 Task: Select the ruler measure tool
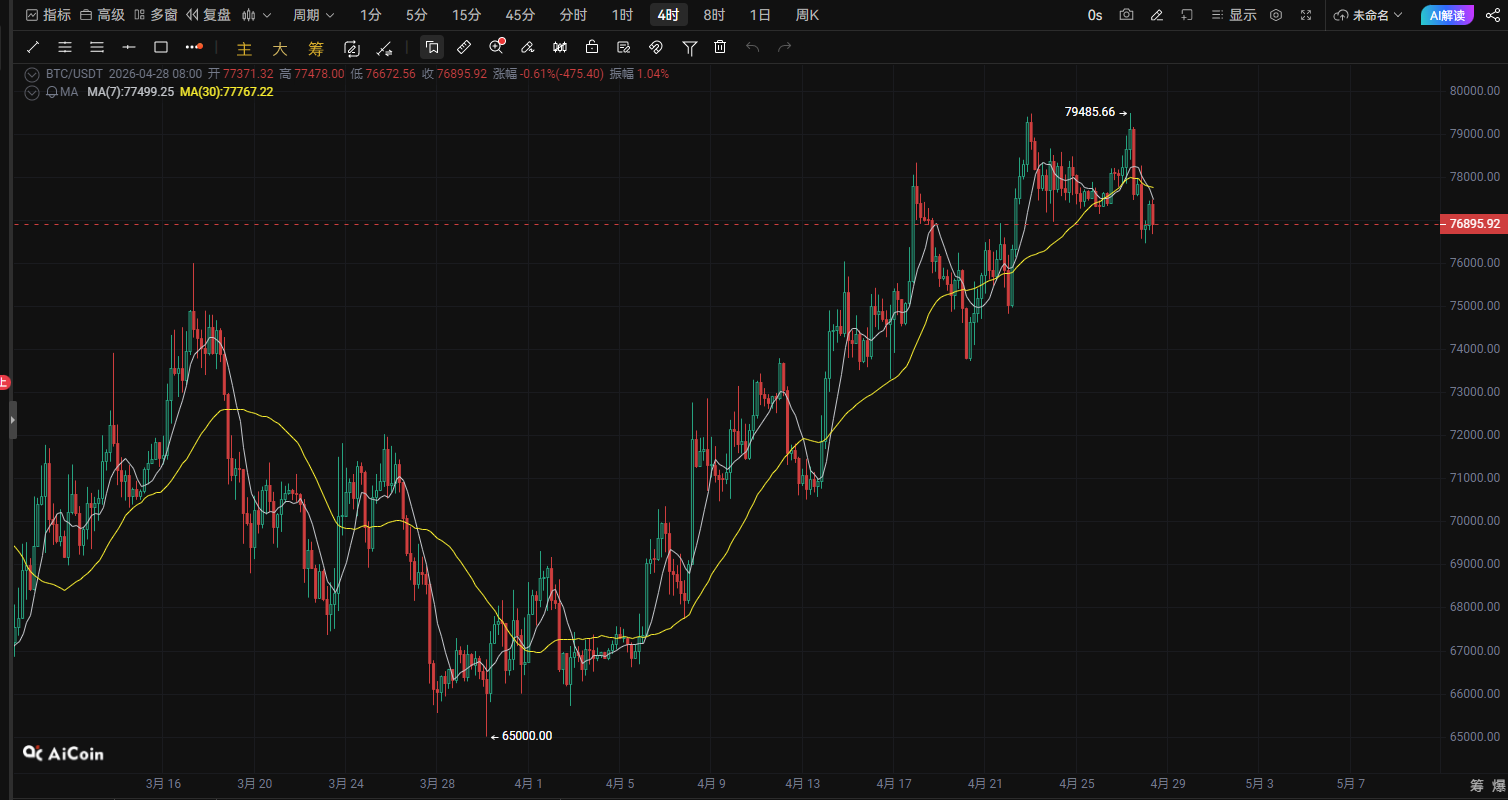pyautogui.click(x=464, y=47)
